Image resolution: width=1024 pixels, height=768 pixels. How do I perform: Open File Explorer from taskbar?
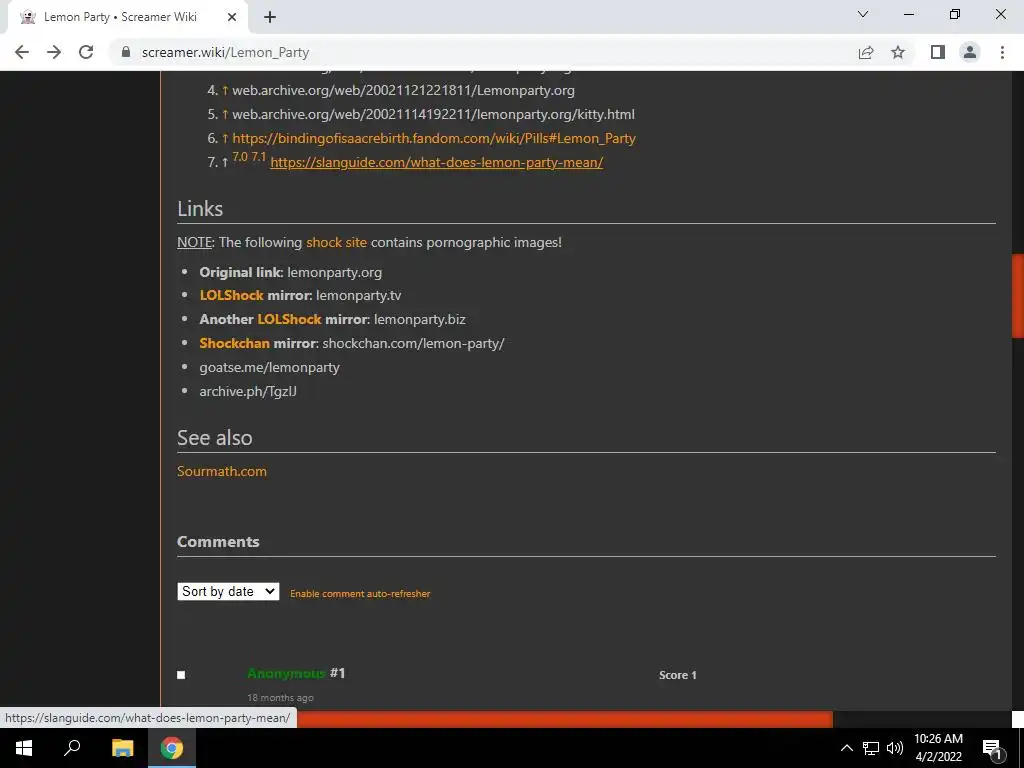[x=122, y=748]
